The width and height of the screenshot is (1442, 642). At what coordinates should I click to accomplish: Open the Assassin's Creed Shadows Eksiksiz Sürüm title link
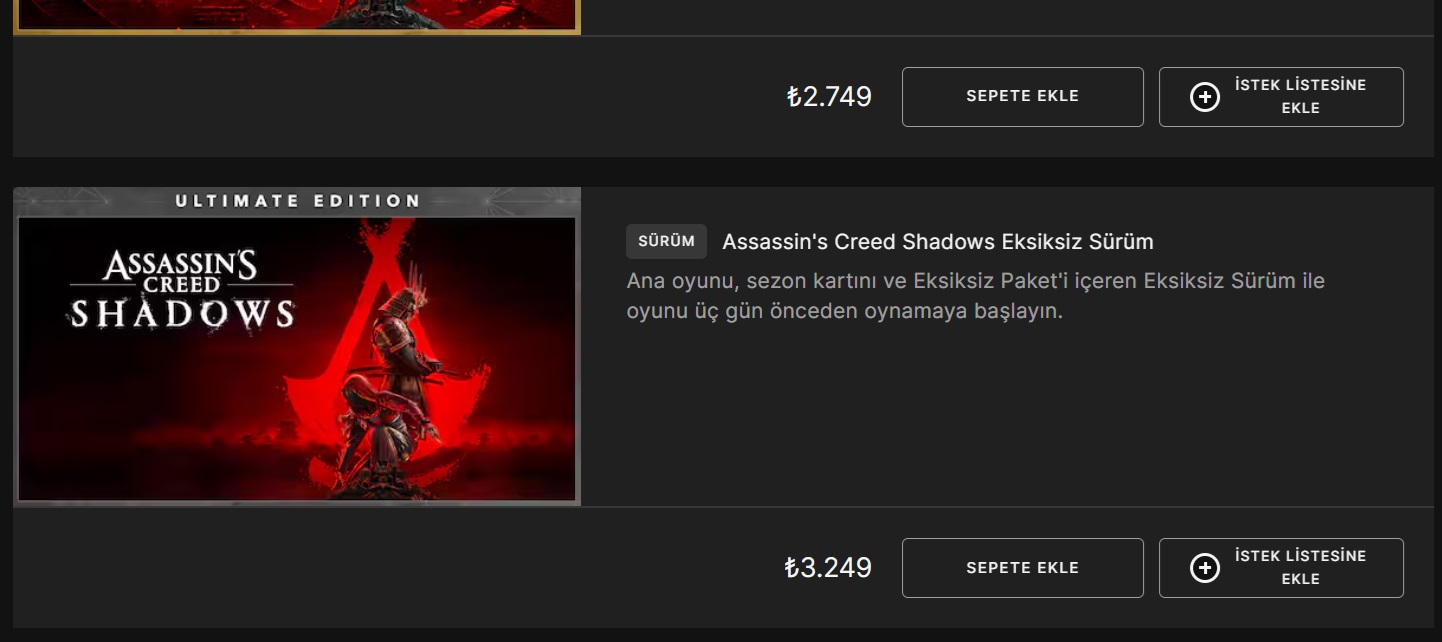click(x=938, y=242)
